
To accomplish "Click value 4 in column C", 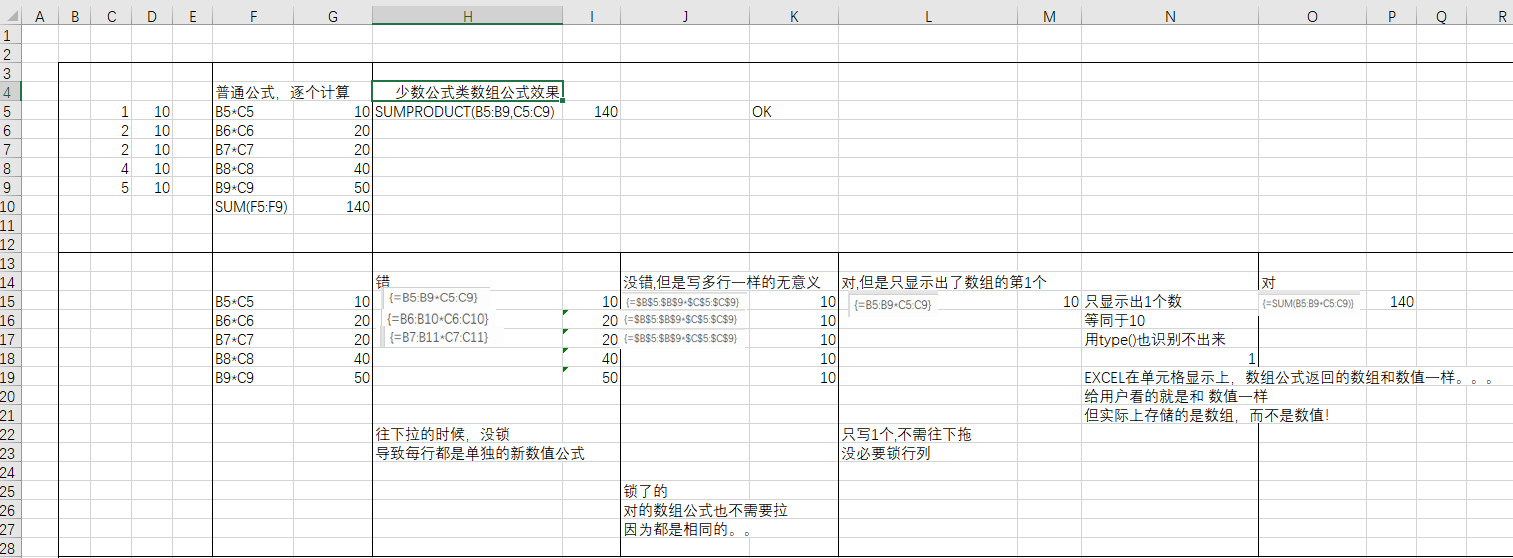I will (124, 169).
